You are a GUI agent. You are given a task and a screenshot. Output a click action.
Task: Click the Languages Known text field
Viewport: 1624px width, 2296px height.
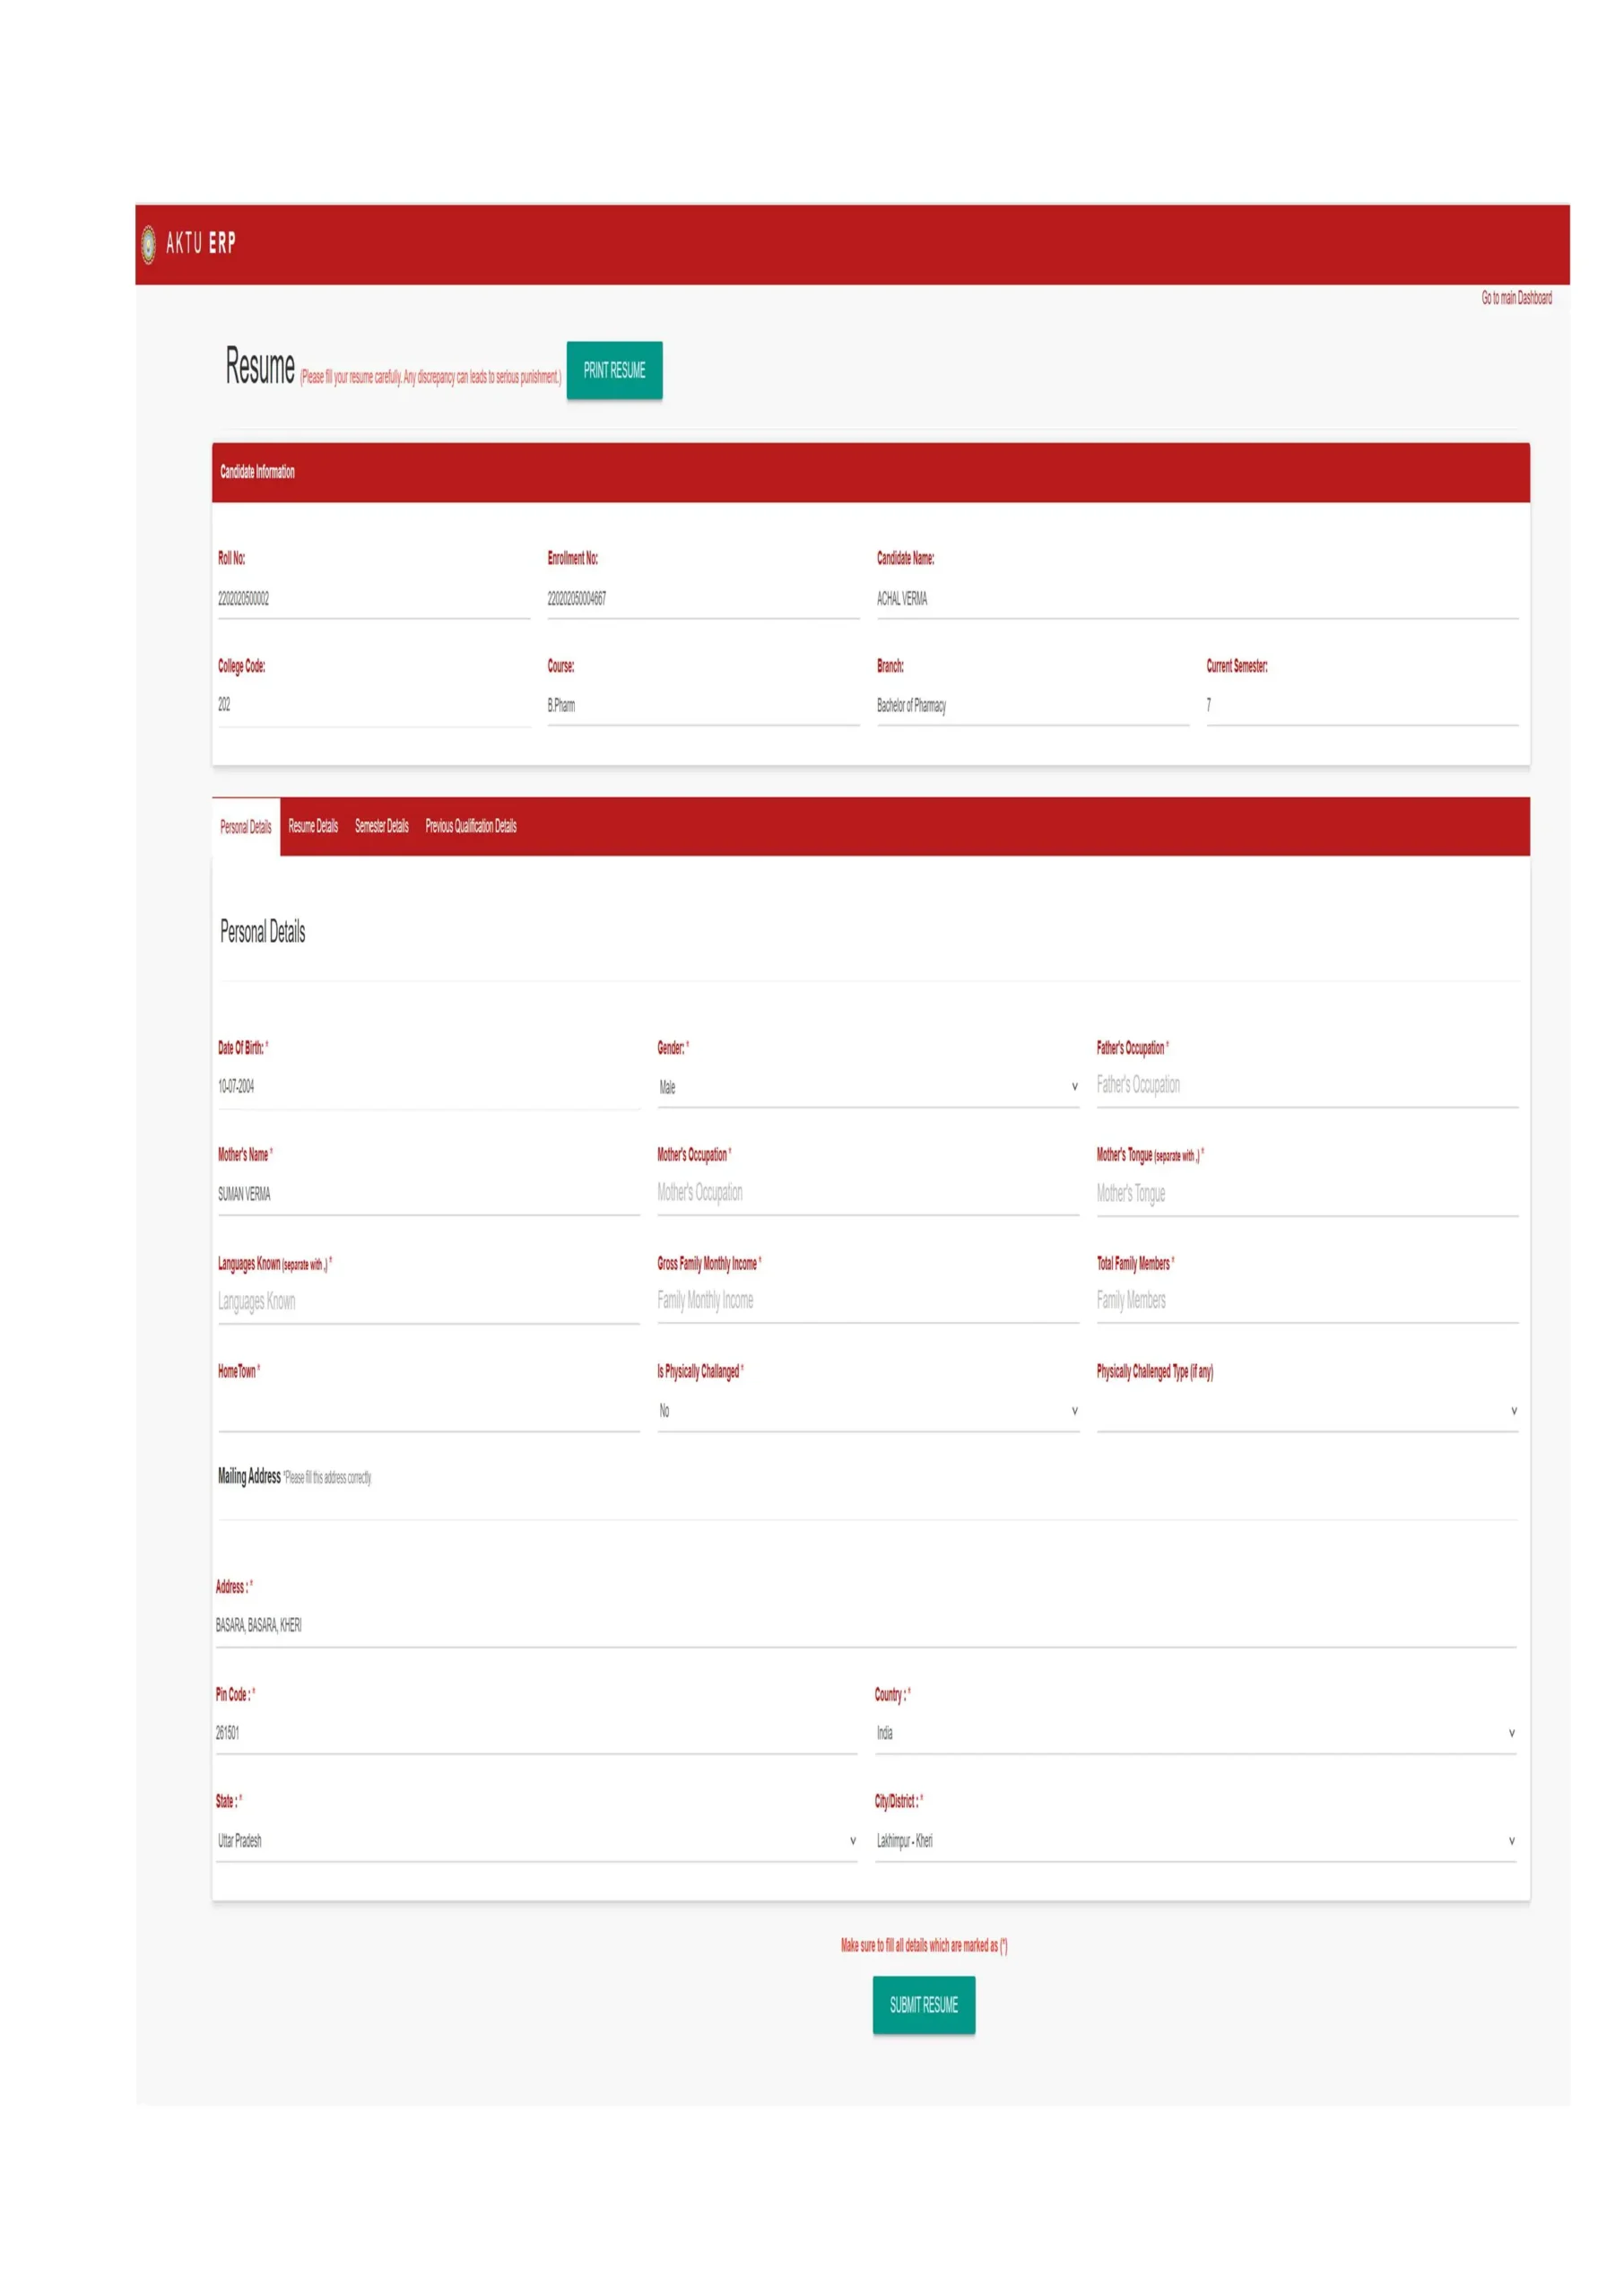tap(428, 1302)
